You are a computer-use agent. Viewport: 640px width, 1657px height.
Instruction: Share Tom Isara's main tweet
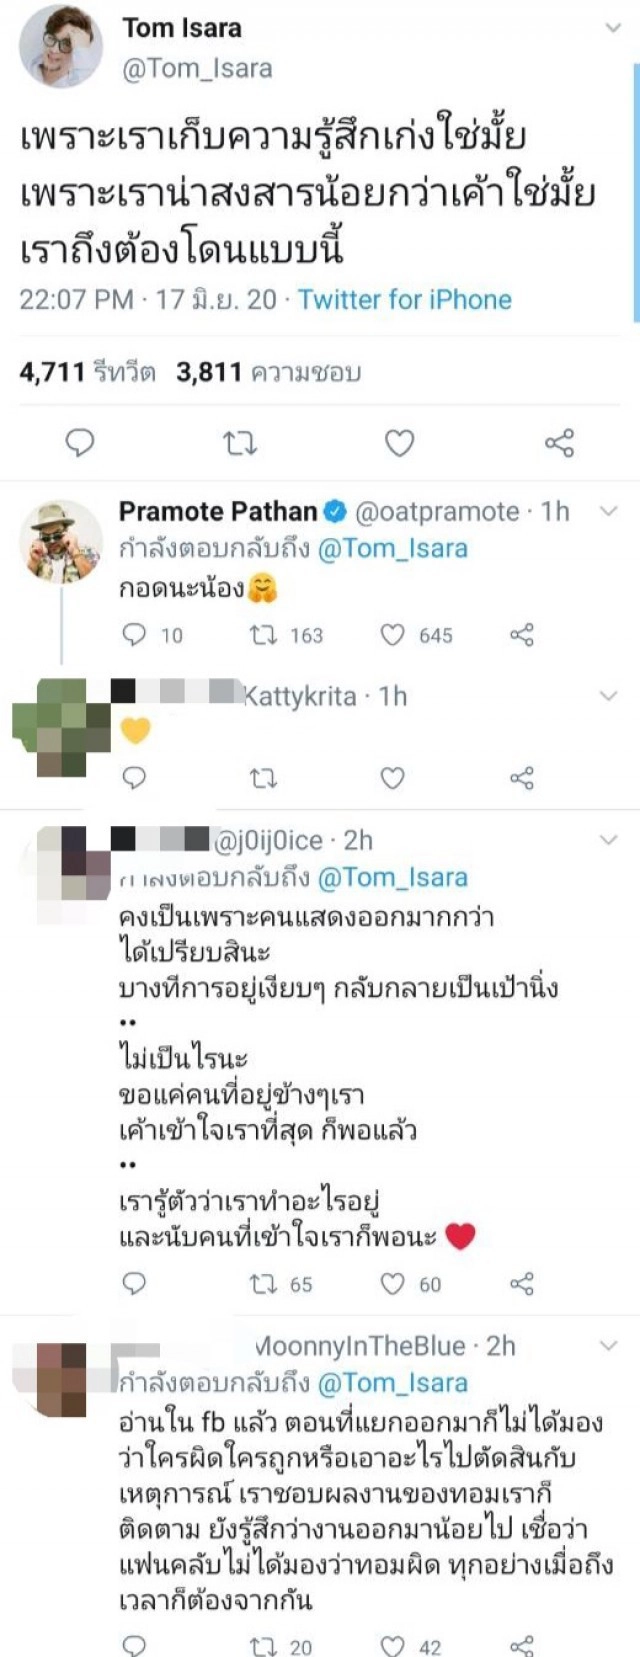pyautogui.click(x=559, y=442)
